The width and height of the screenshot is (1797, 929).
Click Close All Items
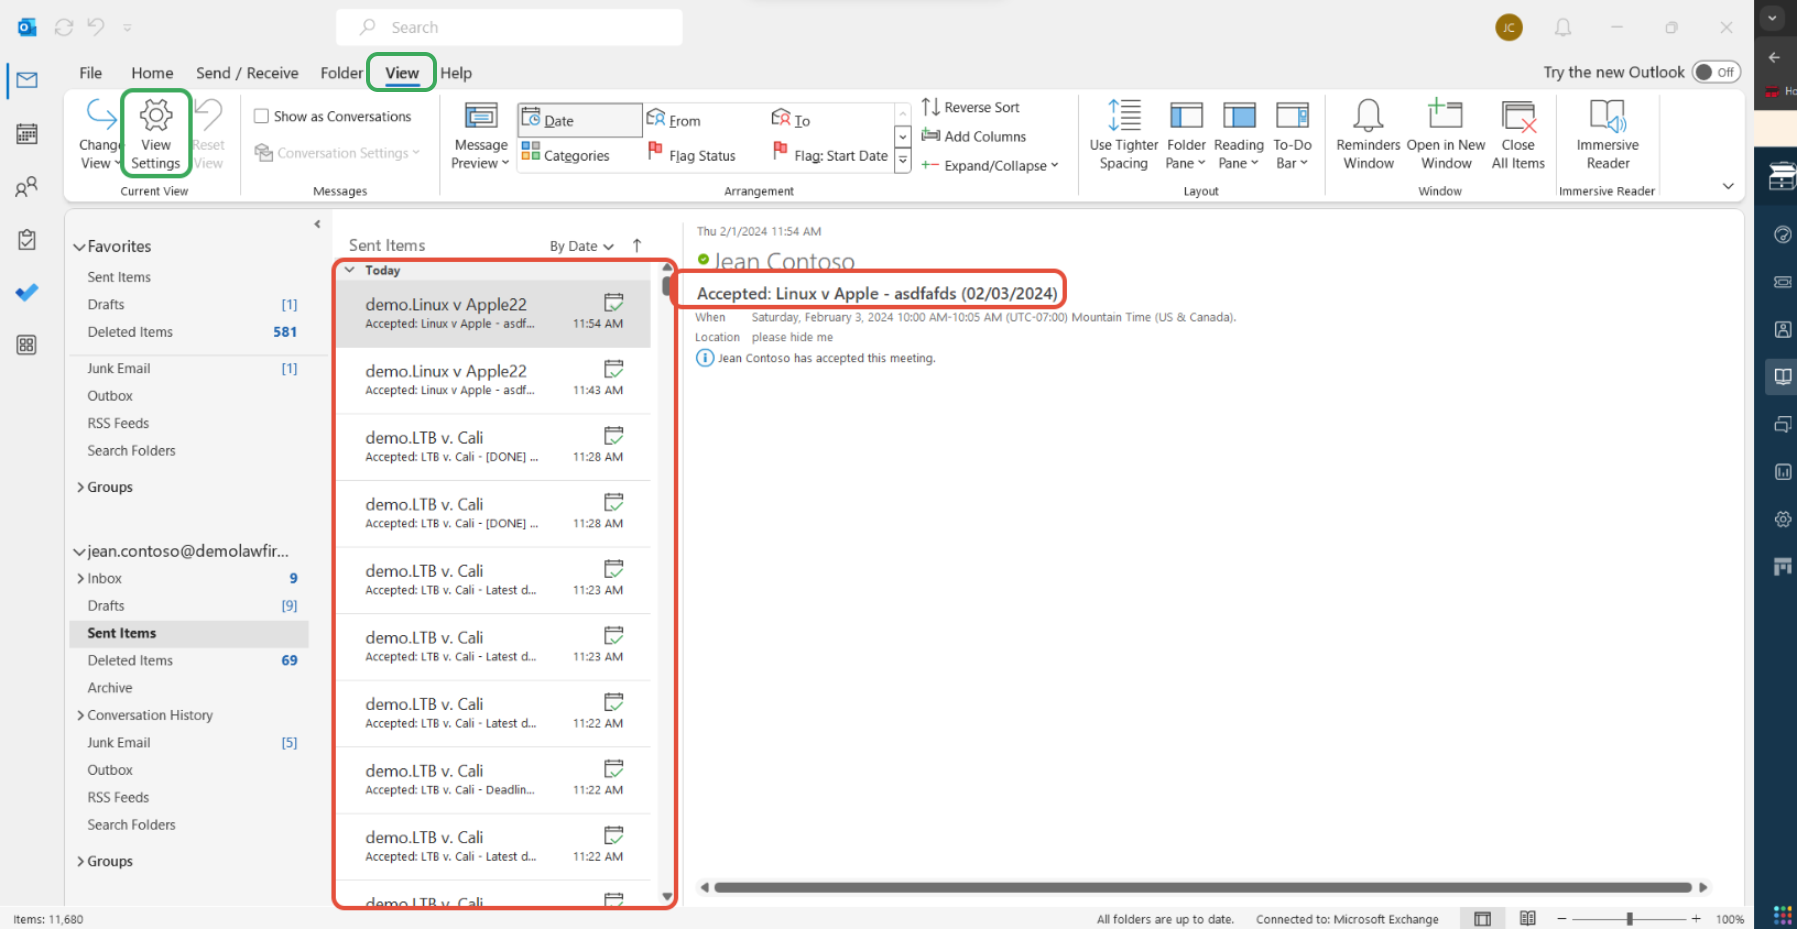click(x=1518, y=135)
